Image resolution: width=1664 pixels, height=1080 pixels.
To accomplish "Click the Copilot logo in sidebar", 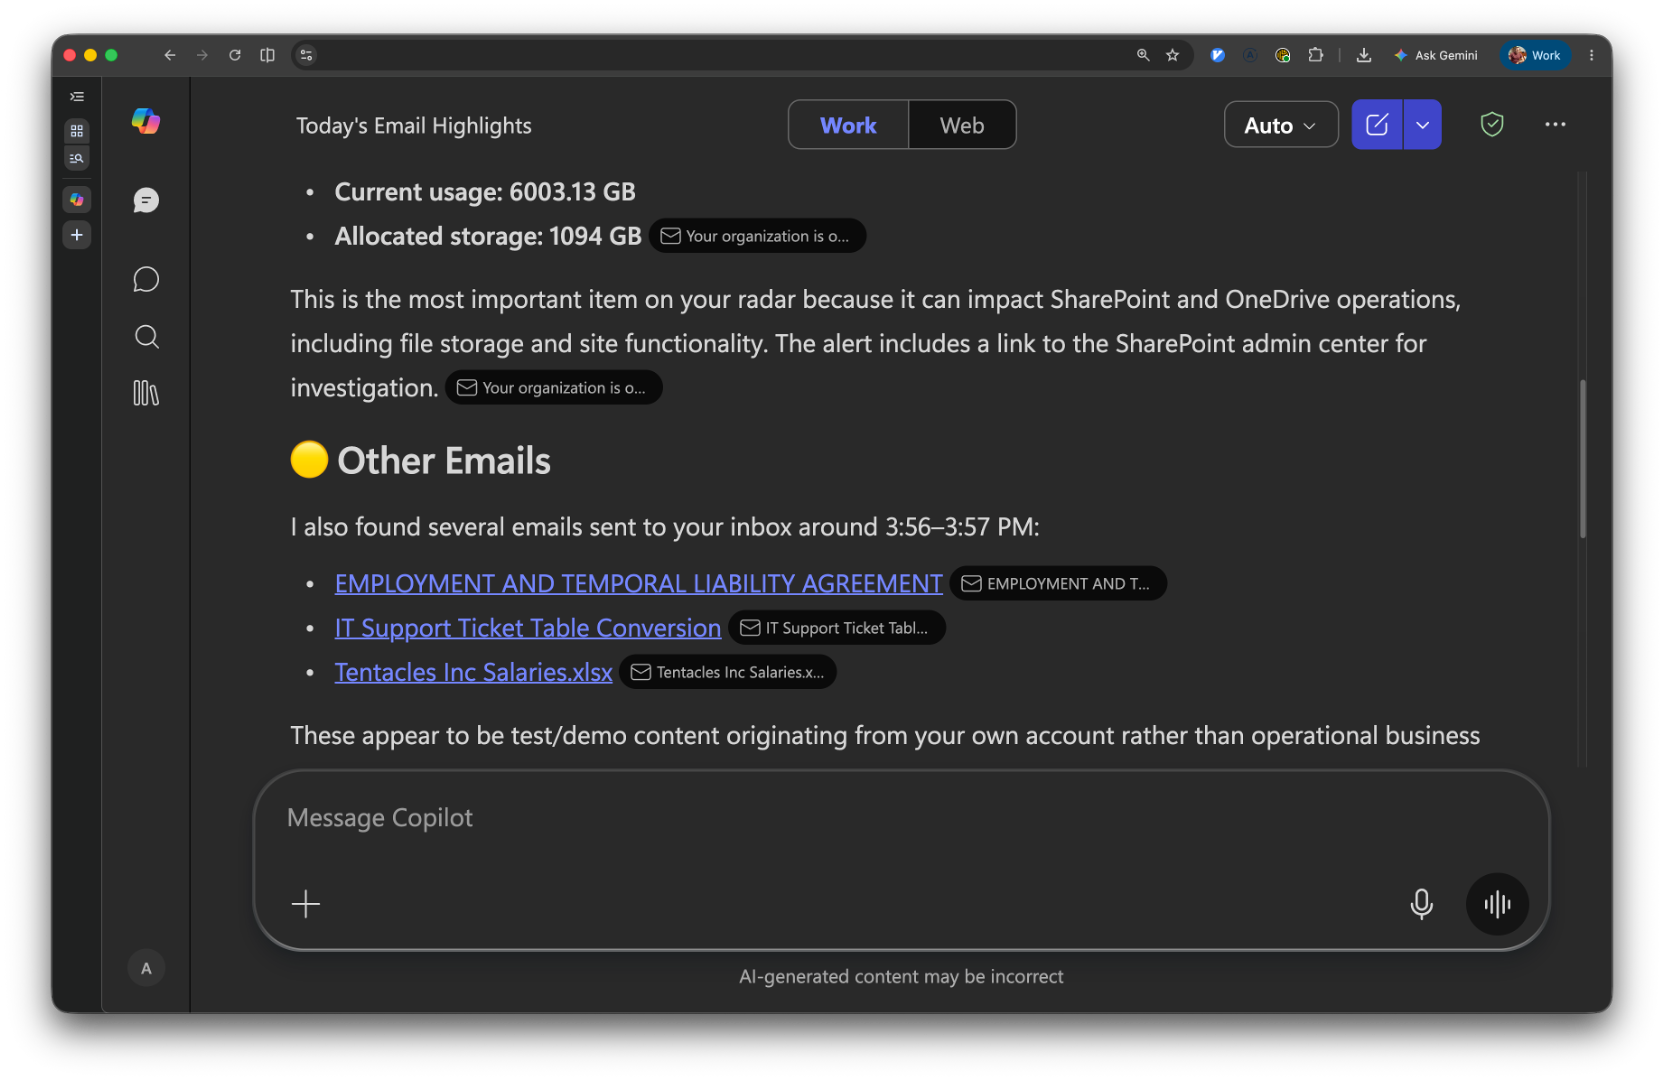I will click(x=146, y=122).
